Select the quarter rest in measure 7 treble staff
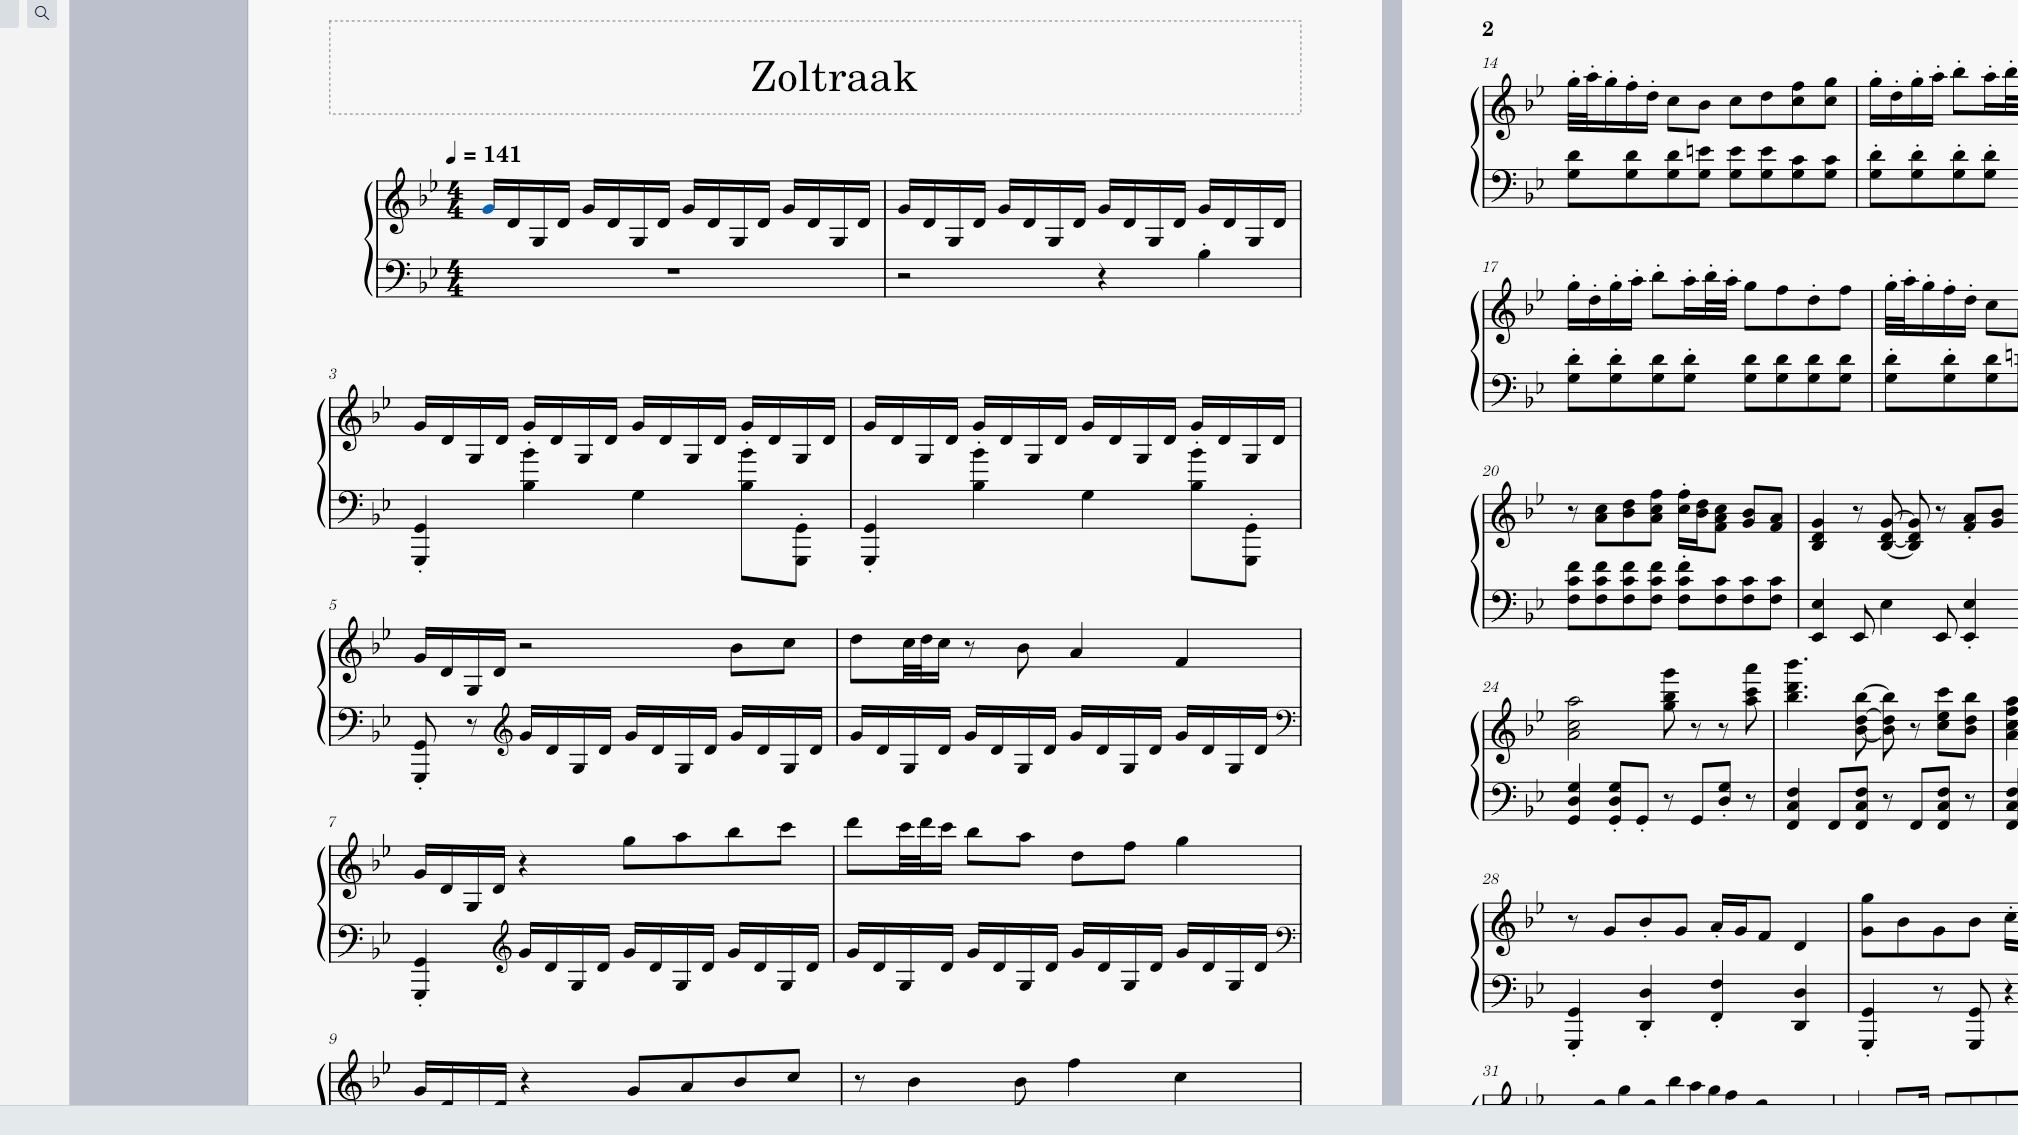 tap(523, 865)
